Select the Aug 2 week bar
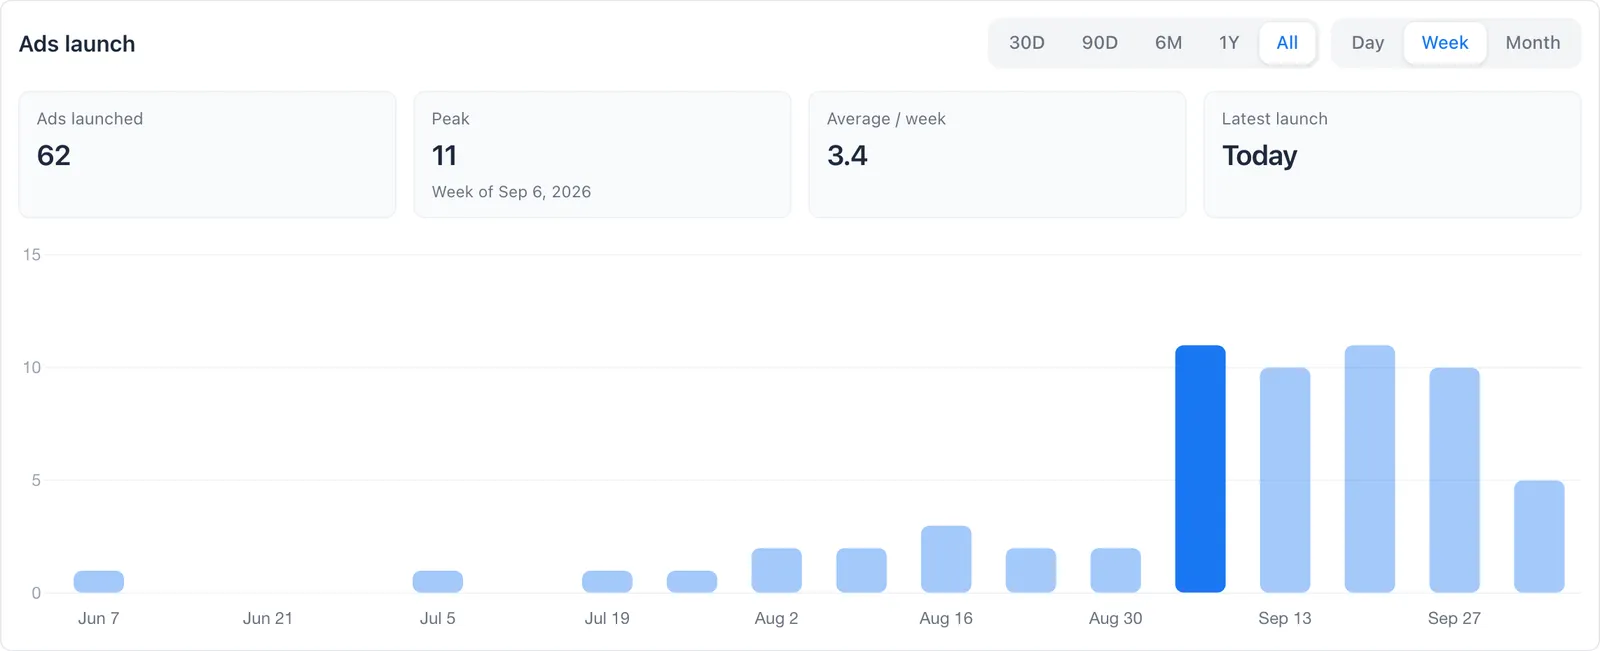This screenshot has height=651, width=1600. point(777,570)
